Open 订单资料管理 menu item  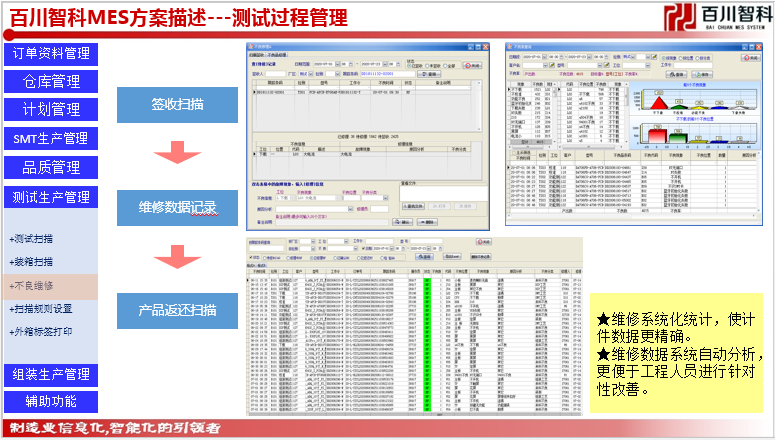click(x=51, y=54)
